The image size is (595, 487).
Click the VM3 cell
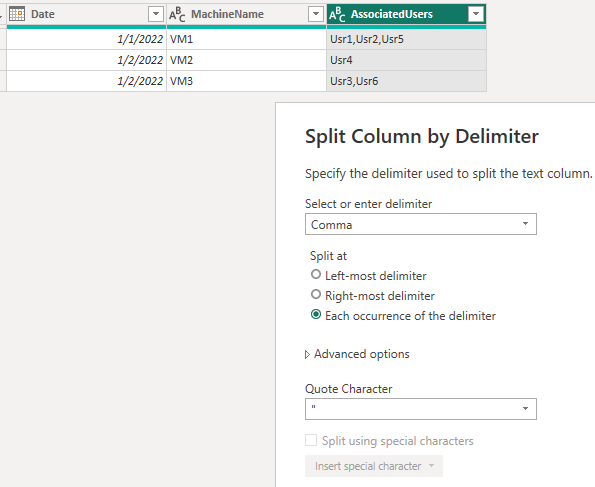click(246, 81)
